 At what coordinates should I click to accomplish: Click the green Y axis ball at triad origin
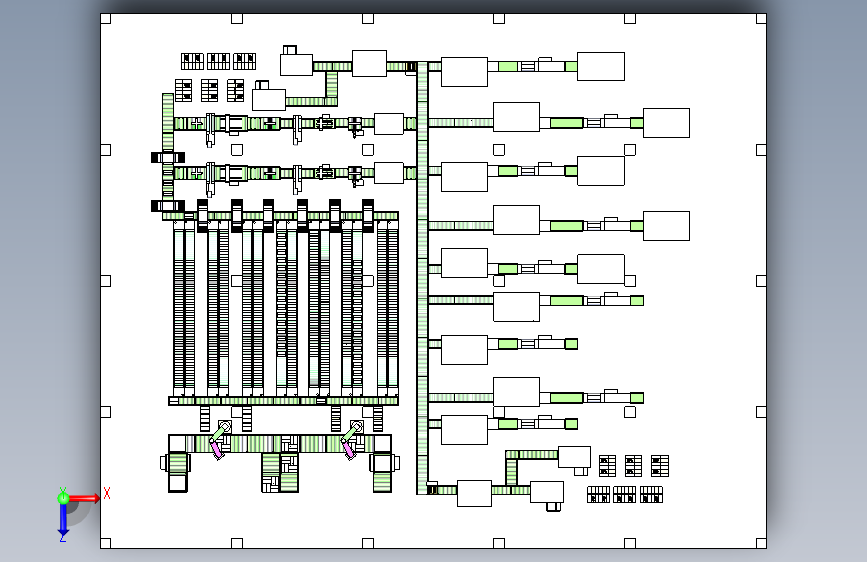[x=63, y=498]
